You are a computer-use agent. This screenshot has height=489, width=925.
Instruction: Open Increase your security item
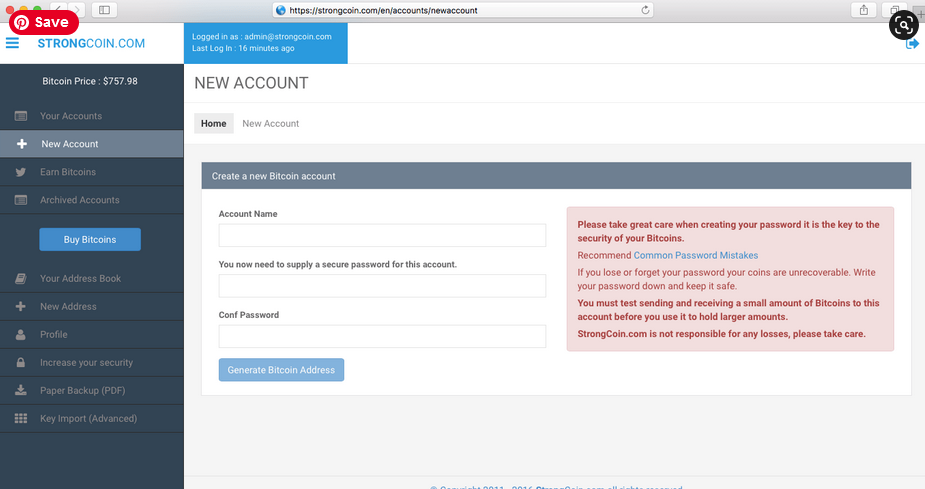coord(91,363)
